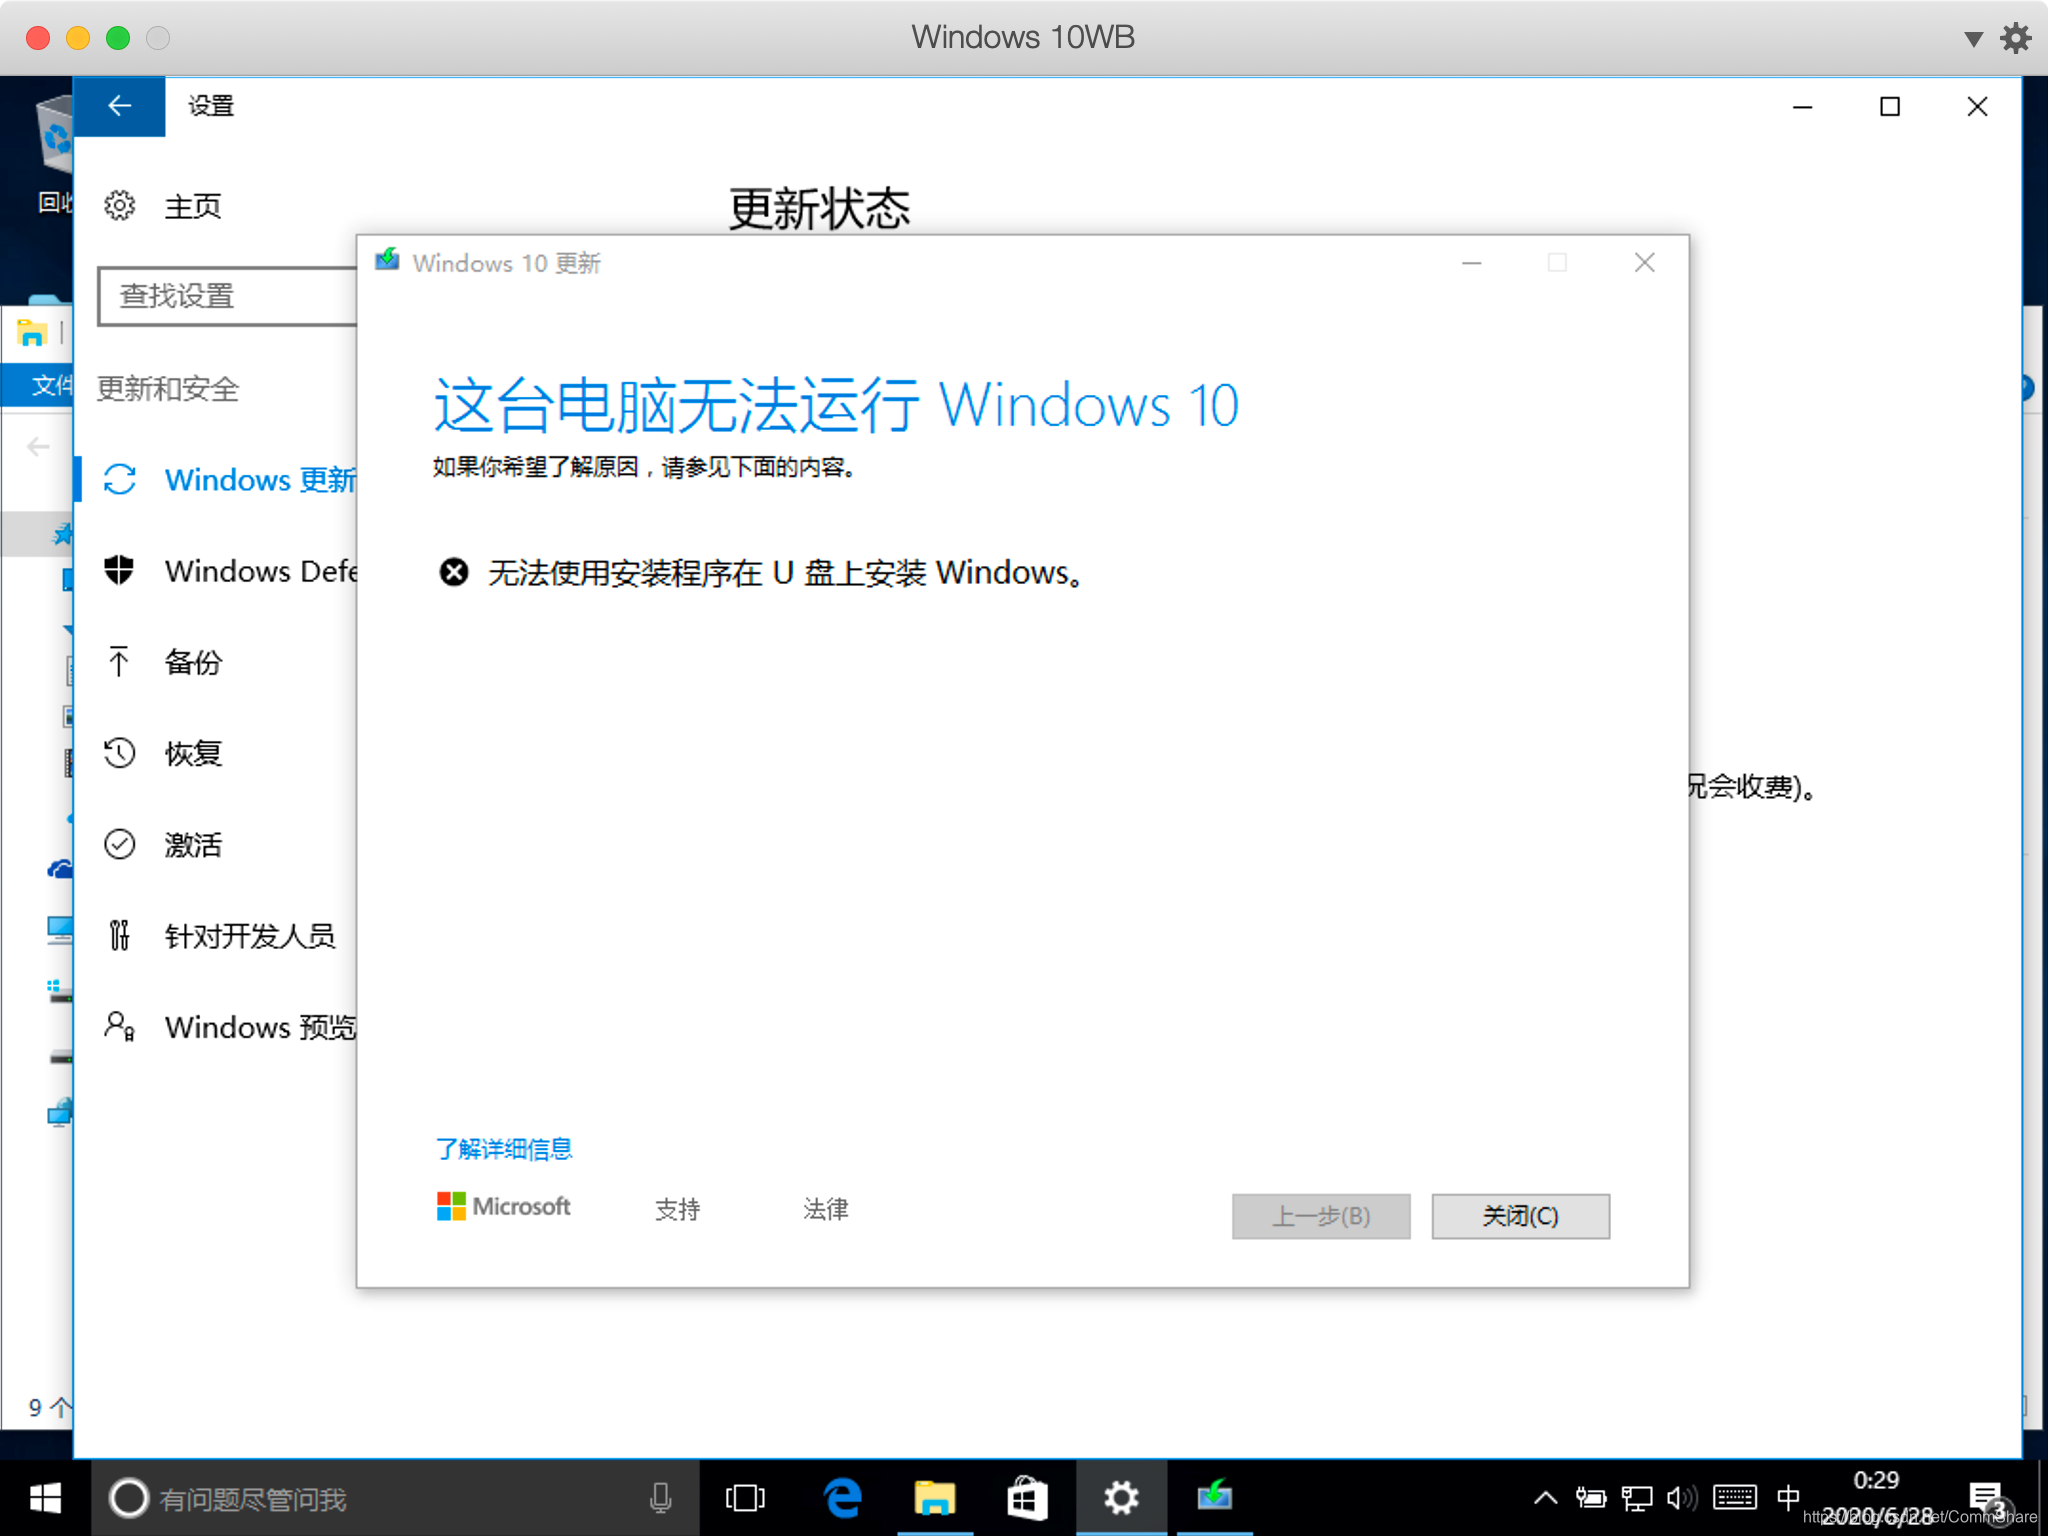Click 了解详细信息 link
2048x1536 pixels.
click(503, 1149)
